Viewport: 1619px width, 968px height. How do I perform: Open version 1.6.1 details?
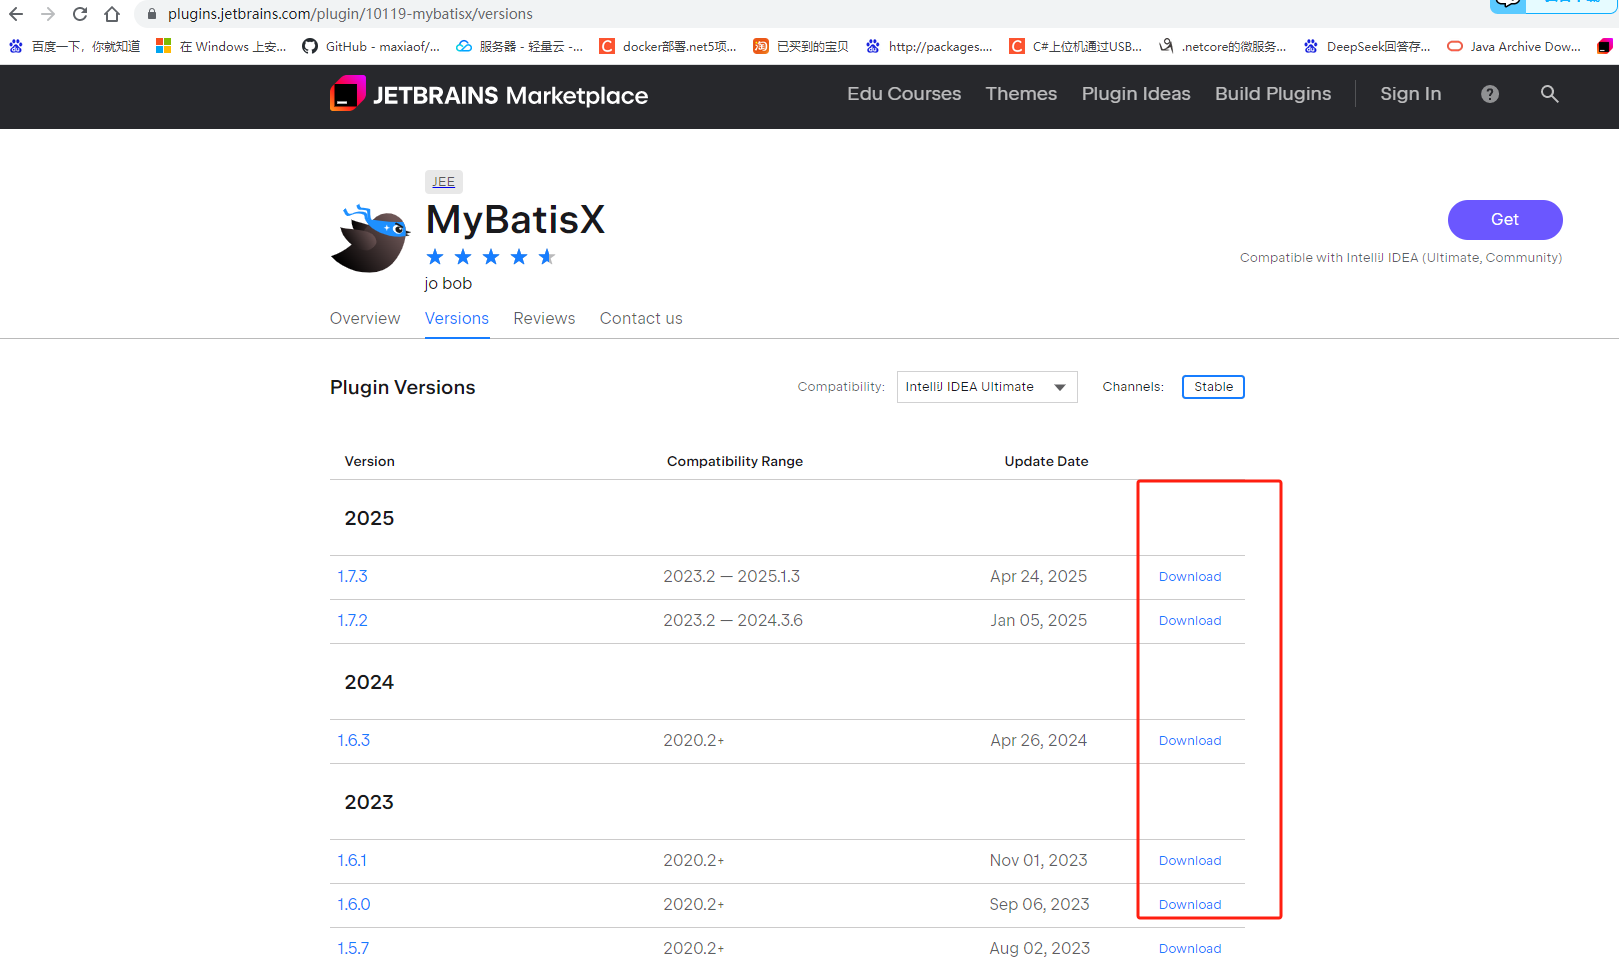(x=352, y=860)
